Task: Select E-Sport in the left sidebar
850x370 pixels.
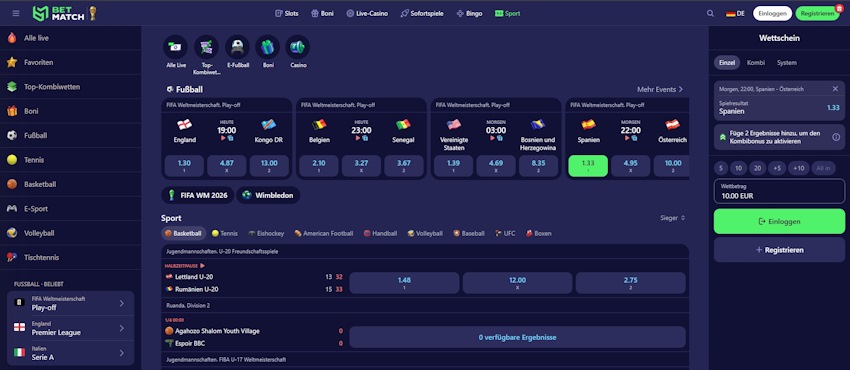Action: 70,209
